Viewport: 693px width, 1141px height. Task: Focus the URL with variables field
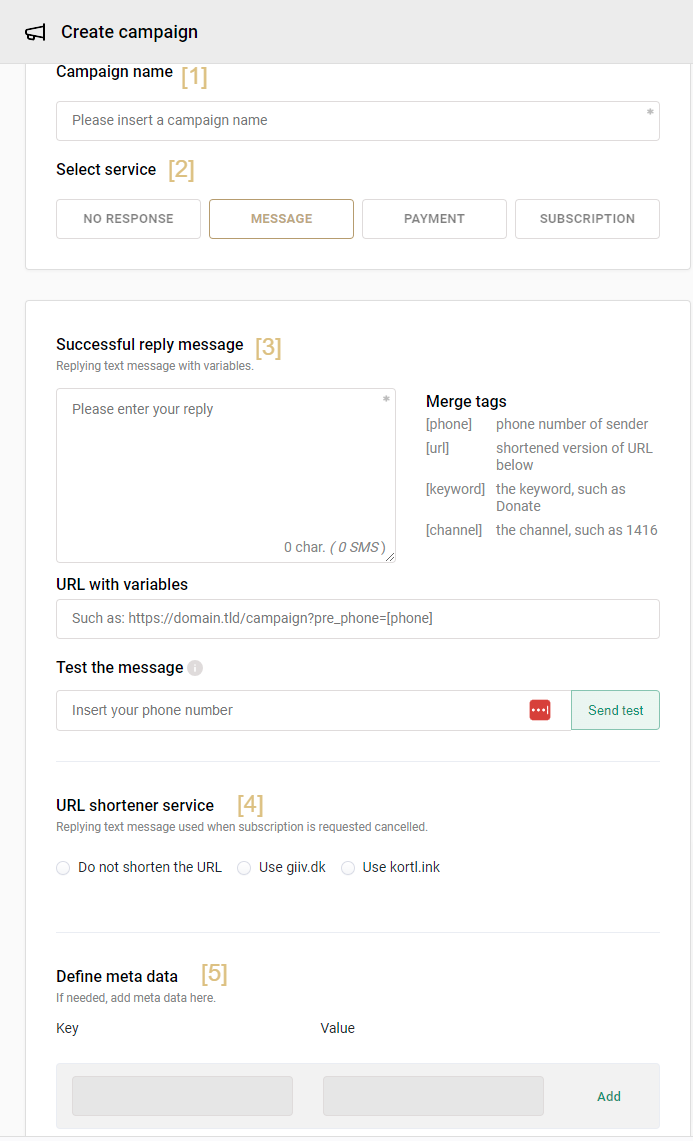point(358,619)
